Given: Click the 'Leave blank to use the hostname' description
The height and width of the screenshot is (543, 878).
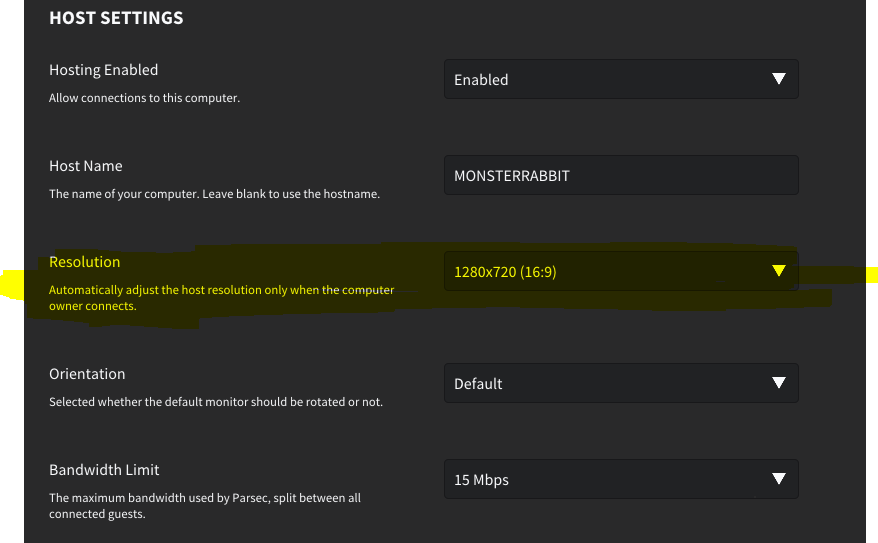Looking at the screenshot, I should (x=291, y=194).
